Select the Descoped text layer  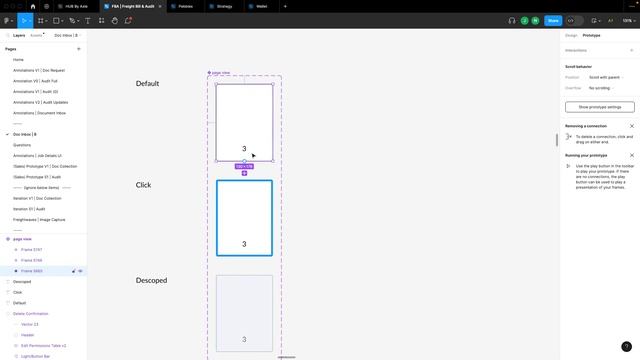(x=22, y=282)
